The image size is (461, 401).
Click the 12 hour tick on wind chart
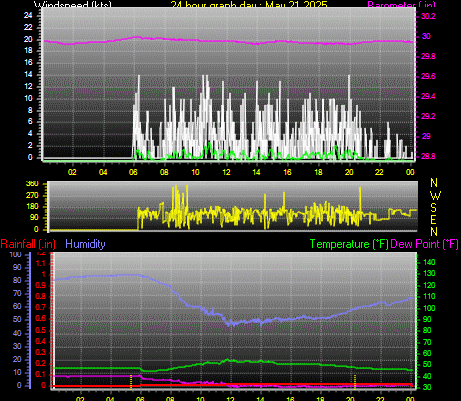[227, 172]
